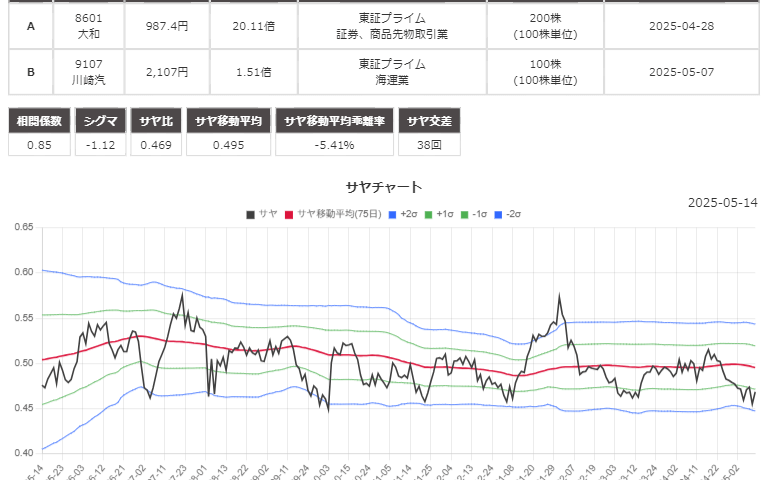768x480 pixels.
Task: Toggle the +2σ legend entry
Action: pos(403,214)
